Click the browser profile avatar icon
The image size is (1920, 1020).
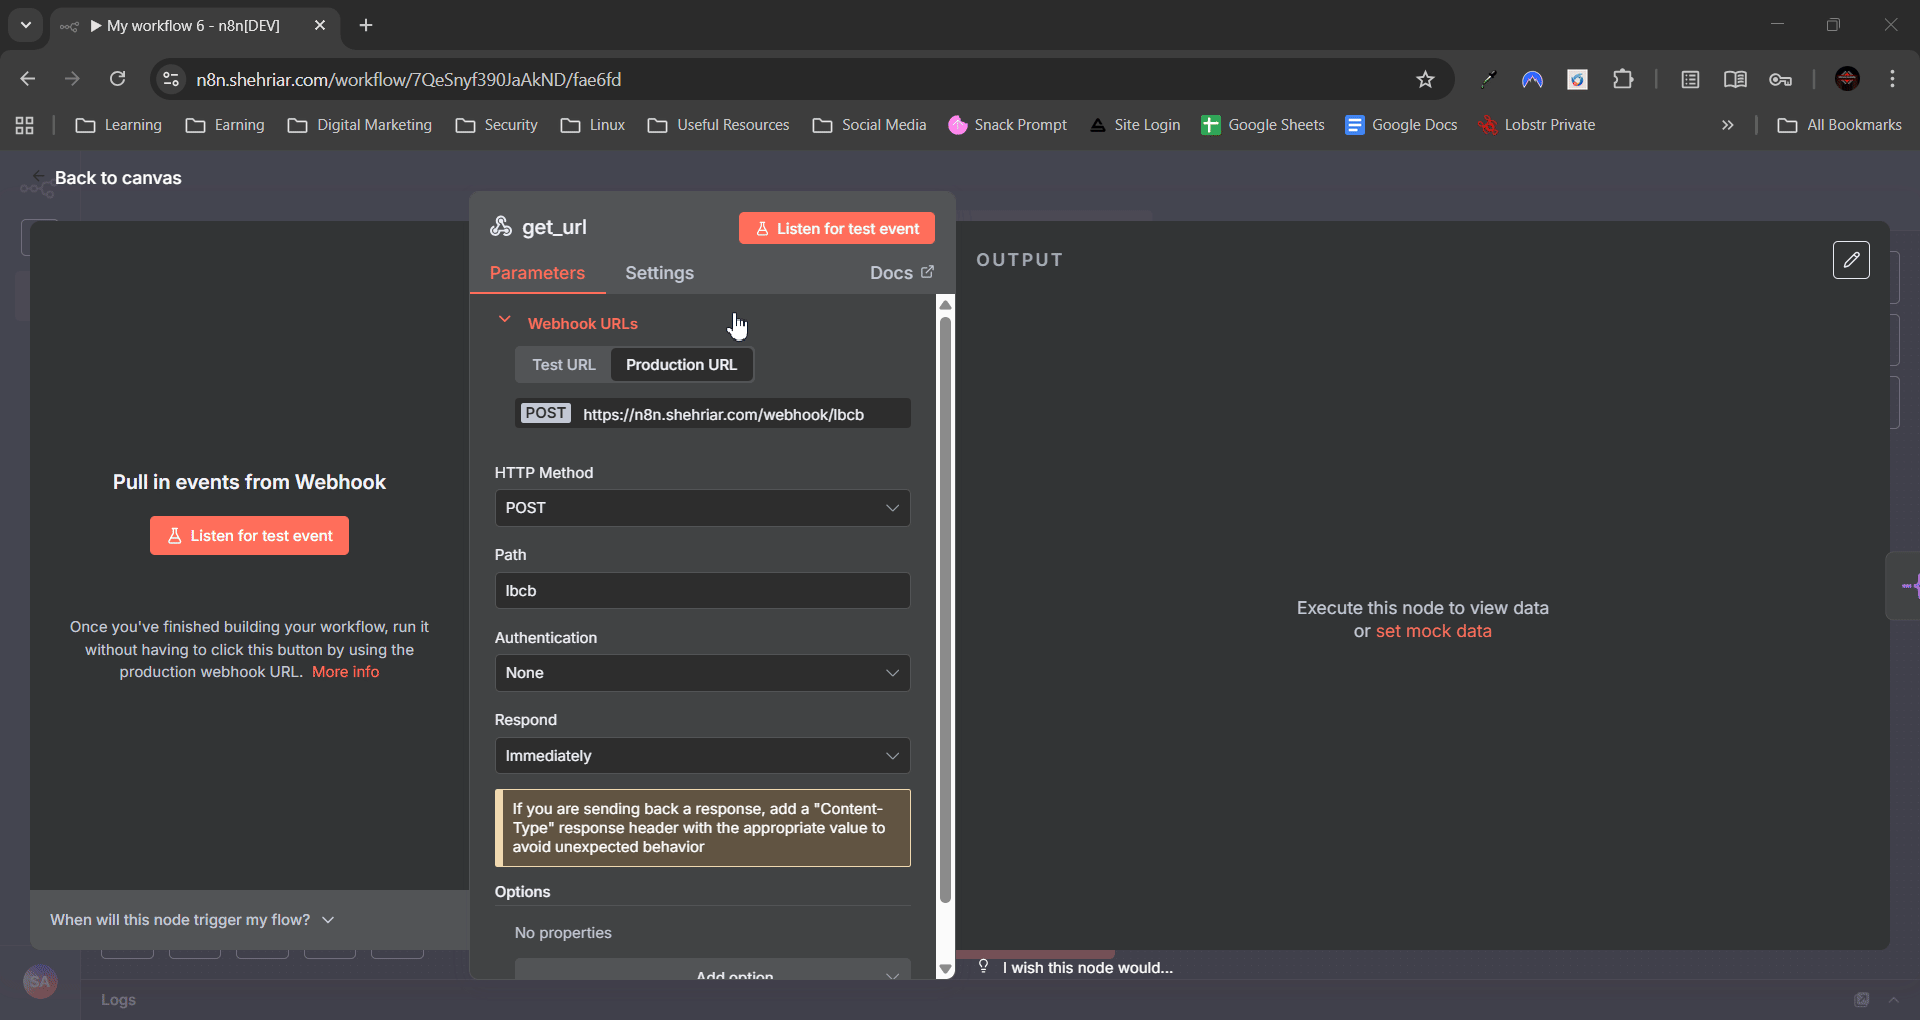(x=1847, y=79)
